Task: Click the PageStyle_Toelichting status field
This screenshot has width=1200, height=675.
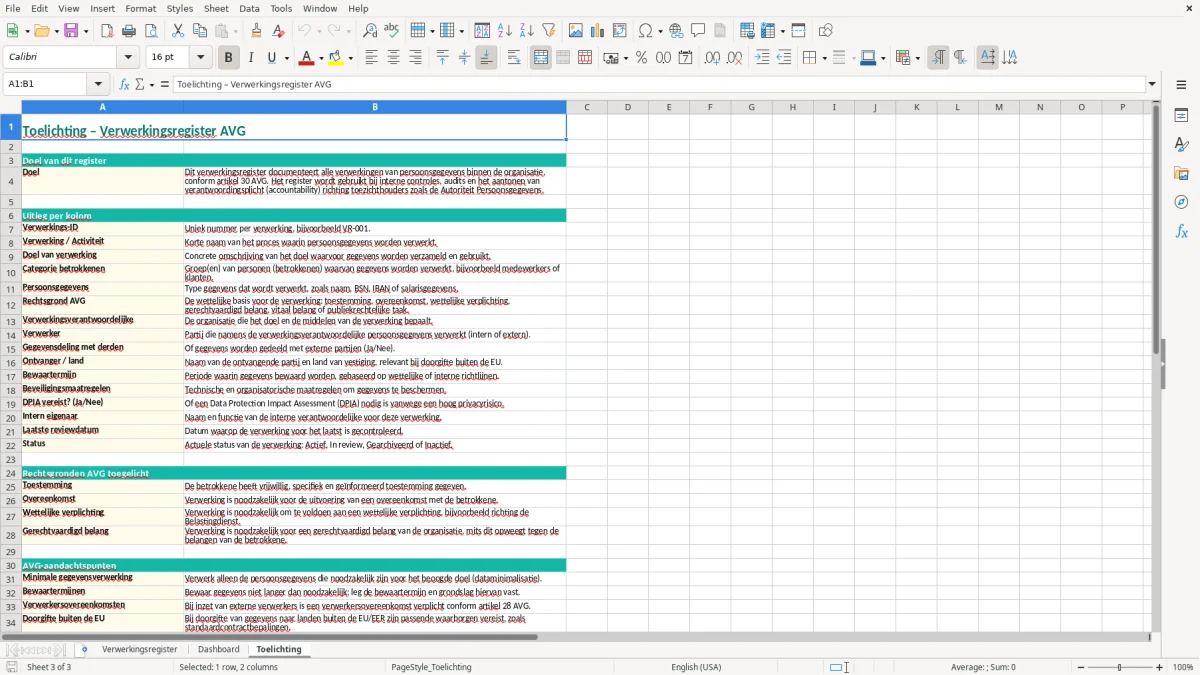Action: click(x=431, y=667)
